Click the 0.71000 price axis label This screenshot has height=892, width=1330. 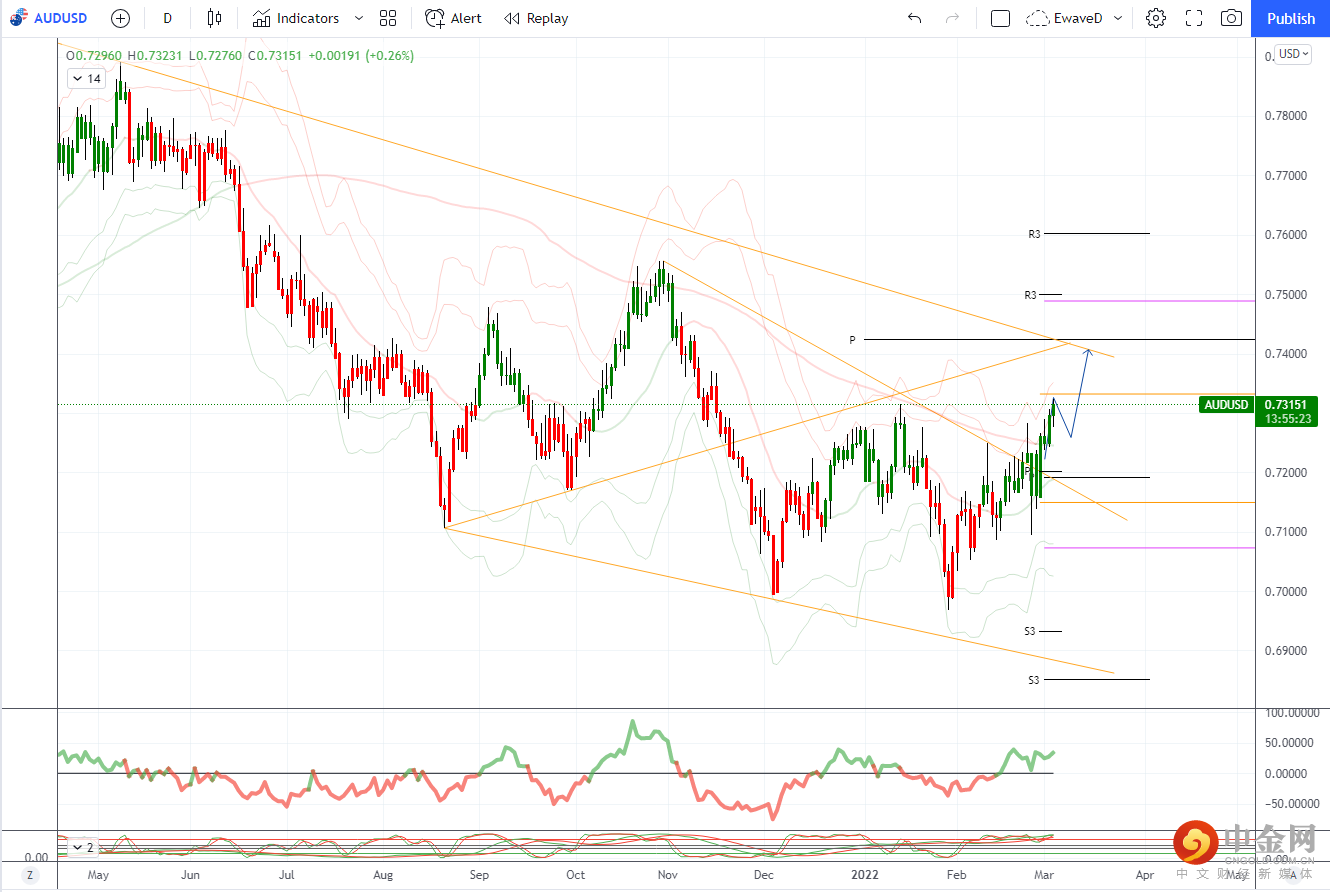(x=1285, y=532)
